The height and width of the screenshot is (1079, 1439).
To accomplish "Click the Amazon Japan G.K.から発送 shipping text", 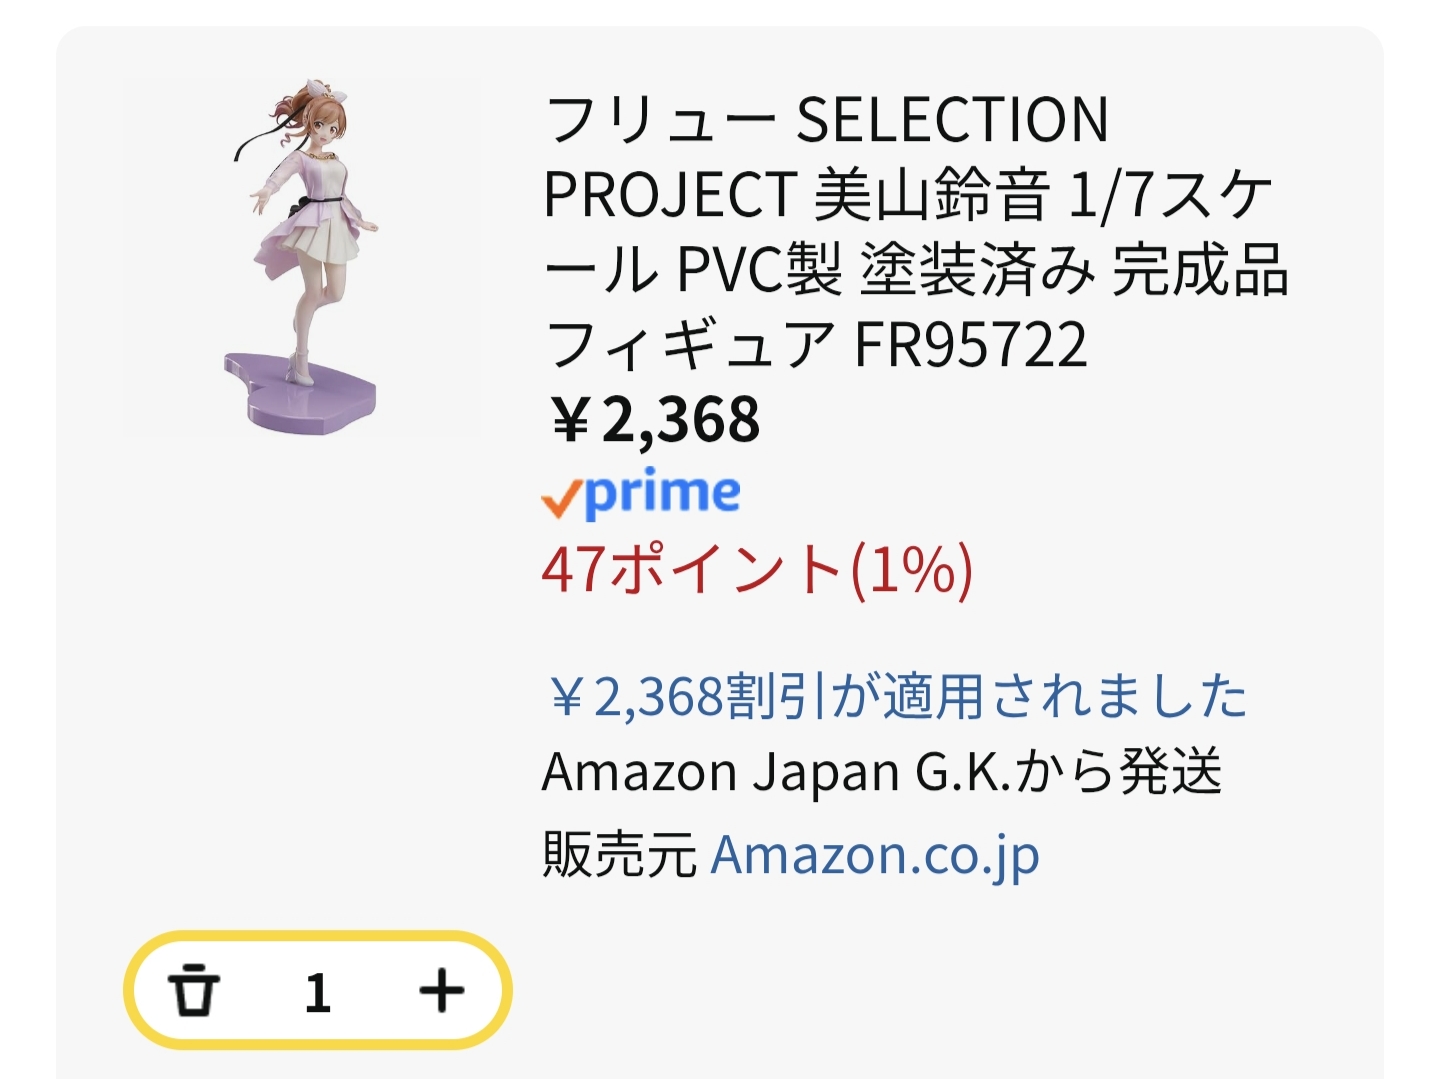I will point(881,772).
